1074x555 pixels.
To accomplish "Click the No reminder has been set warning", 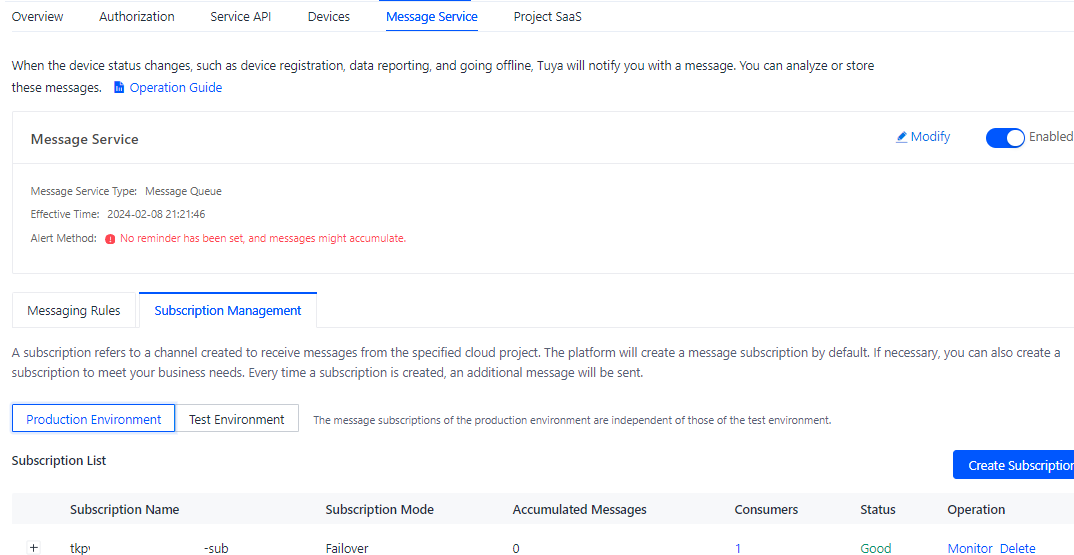I will click(x=263, y=238).
